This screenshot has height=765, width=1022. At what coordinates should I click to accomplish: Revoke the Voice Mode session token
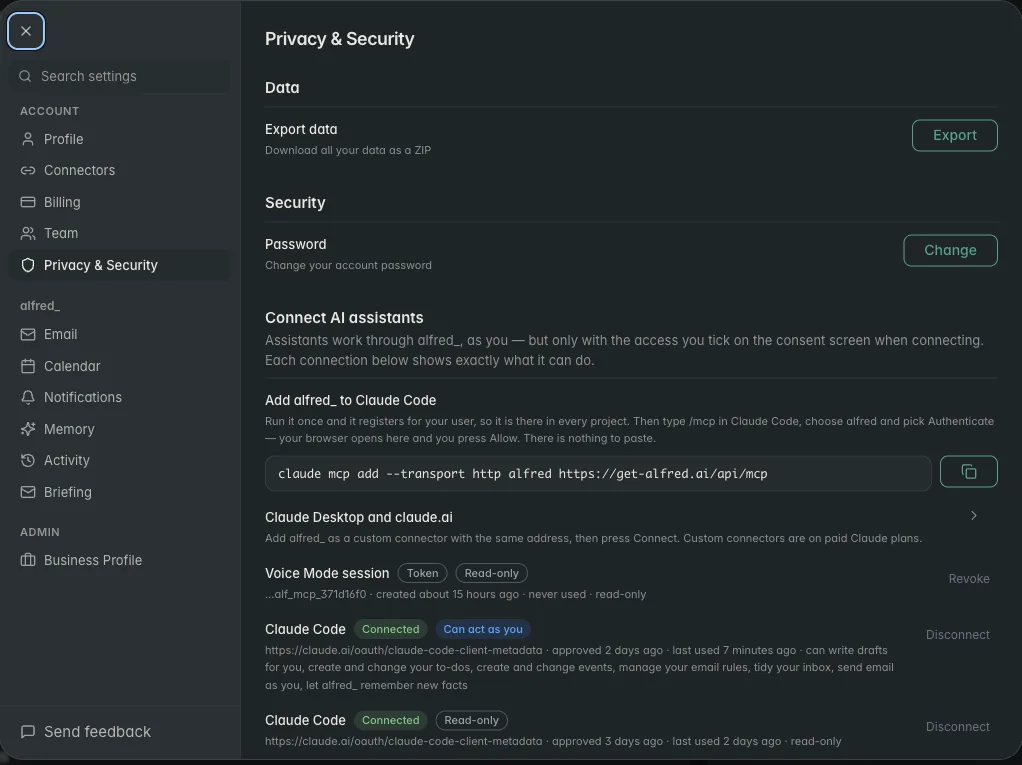click(969, 579)
